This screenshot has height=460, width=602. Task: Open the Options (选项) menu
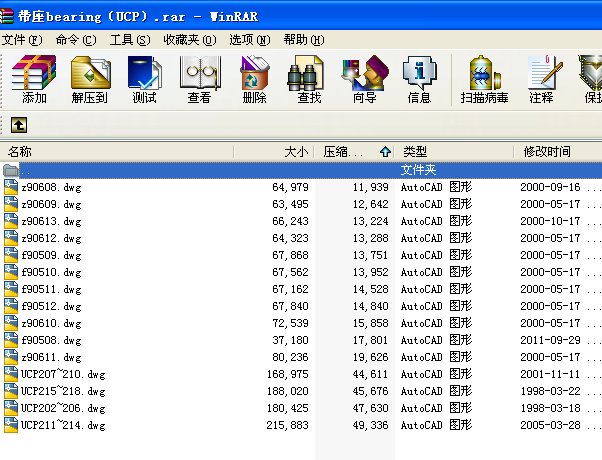click(250, 40)
